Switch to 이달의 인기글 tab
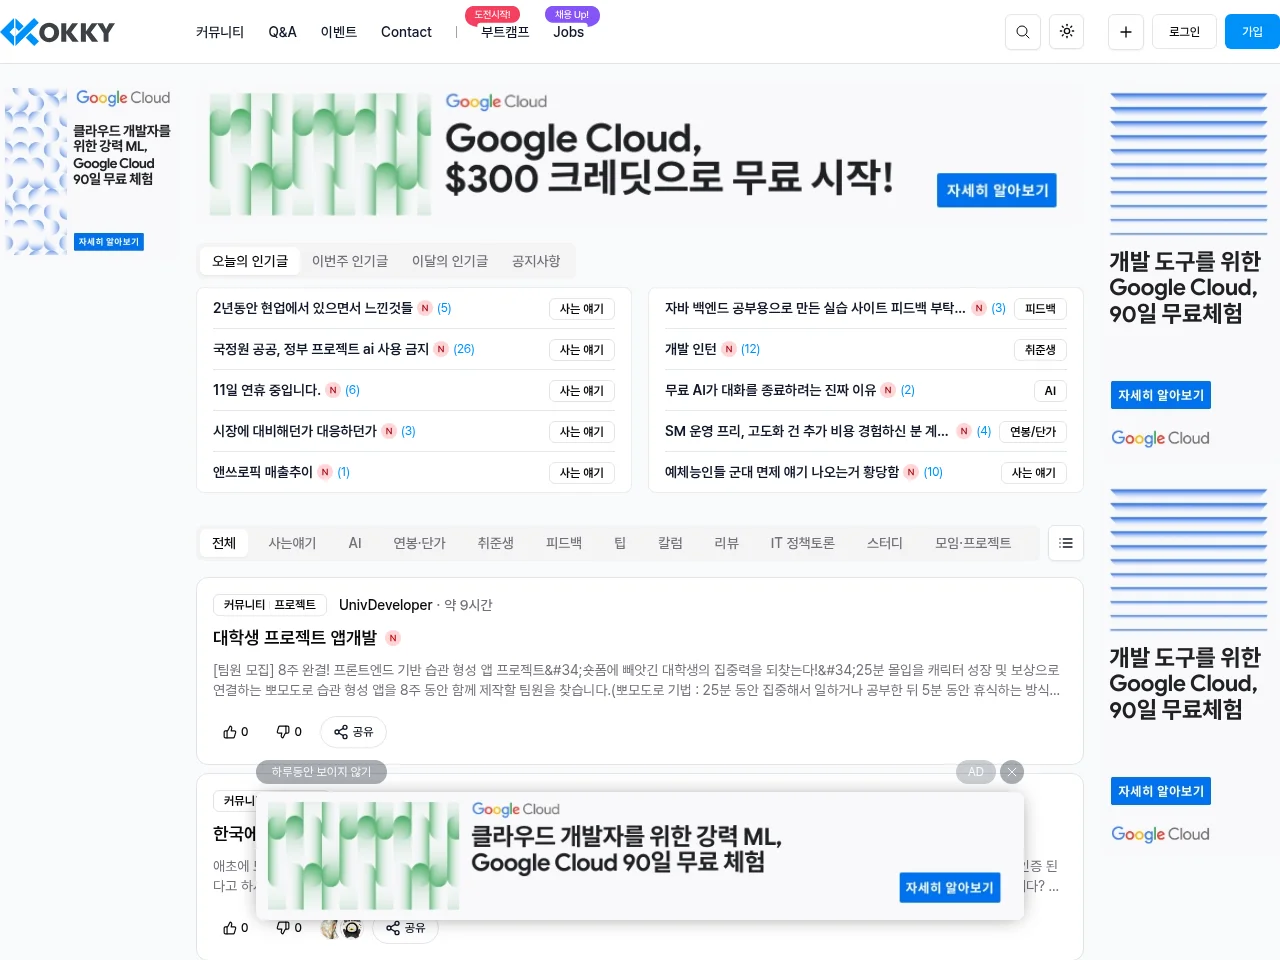 [450, 261]
